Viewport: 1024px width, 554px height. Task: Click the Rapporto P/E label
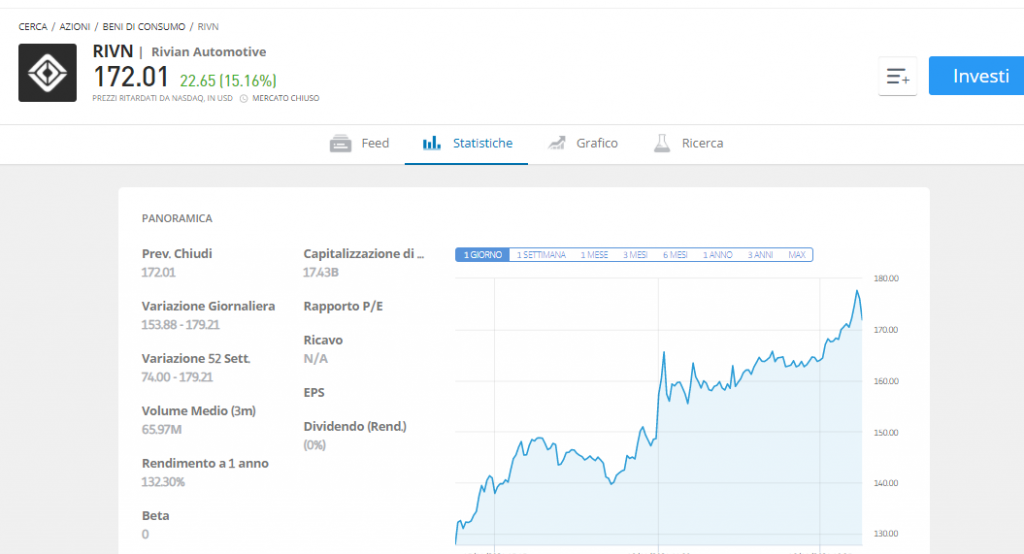(344, 306)
